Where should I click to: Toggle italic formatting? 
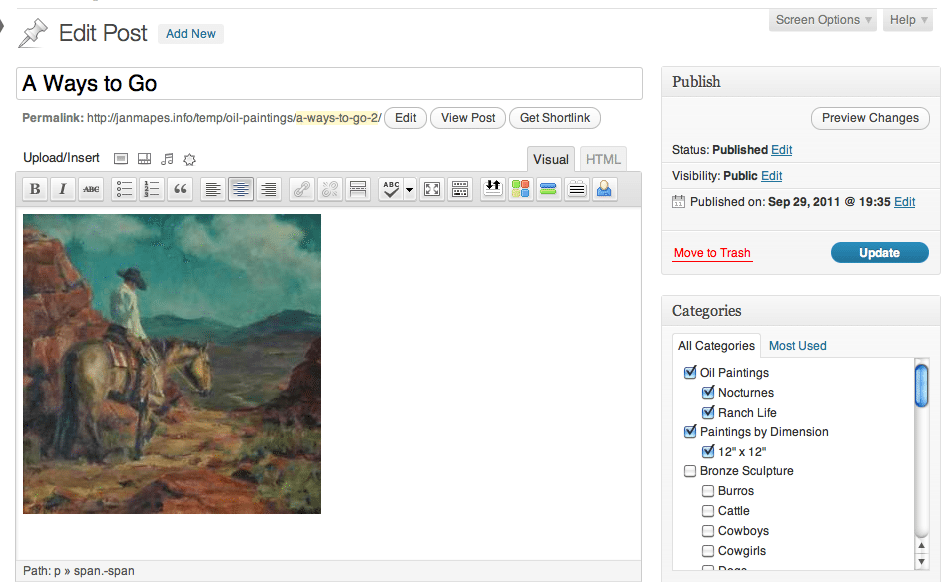[x=62, y=189]
